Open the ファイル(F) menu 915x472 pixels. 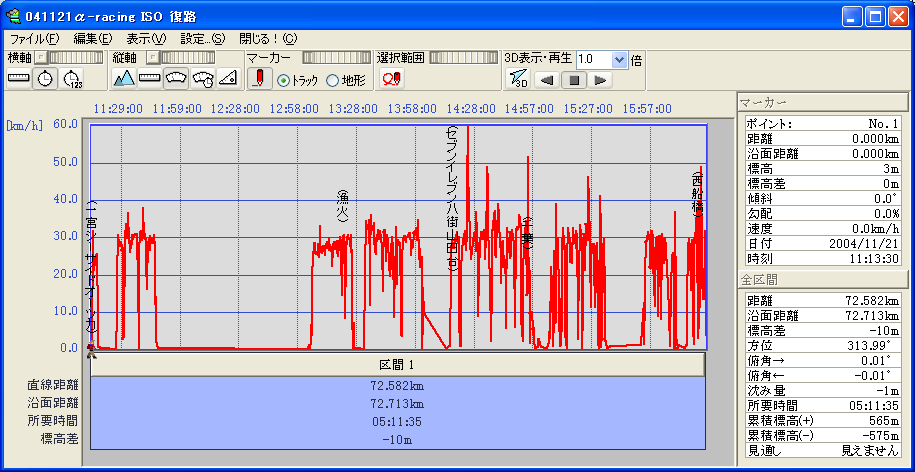pyautogui.click(x=34, y=38)
